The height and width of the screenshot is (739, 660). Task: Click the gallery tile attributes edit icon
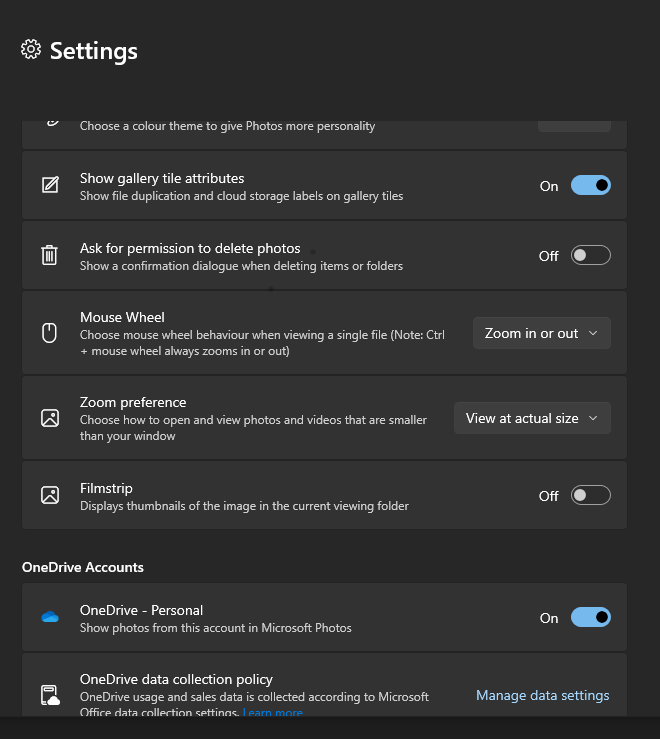click(x=50, y=185)
